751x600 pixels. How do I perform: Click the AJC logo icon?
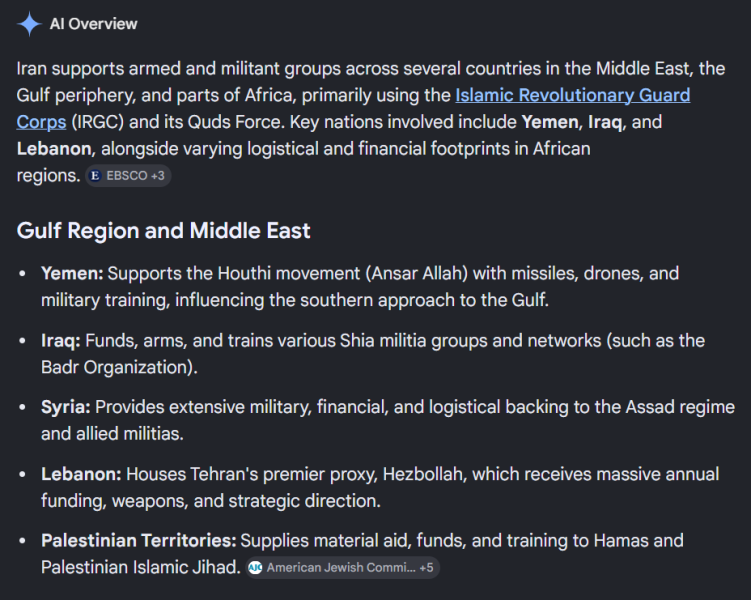pos(255,567)
